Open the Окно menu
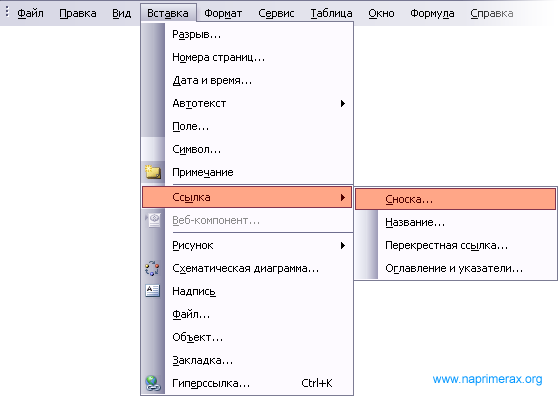 pos(381,13)
